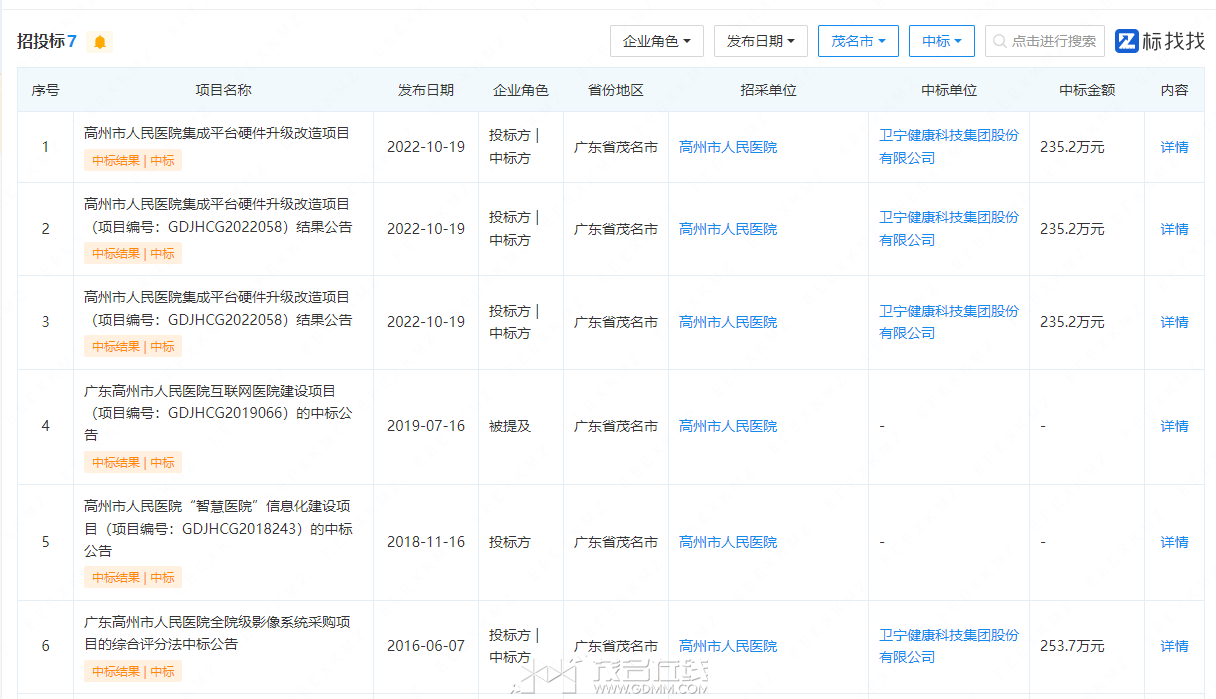Viewport: 1216px width, 699px height.
Task: Click the 标找找 logo icon
Action: [1127, 41]
